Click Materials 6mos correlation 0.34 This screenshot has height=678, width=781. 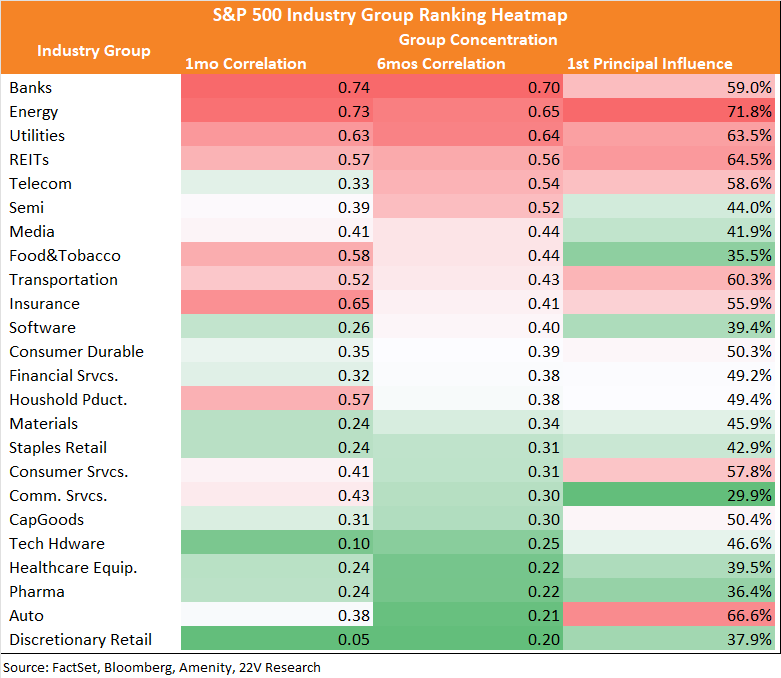pos(544,423)
